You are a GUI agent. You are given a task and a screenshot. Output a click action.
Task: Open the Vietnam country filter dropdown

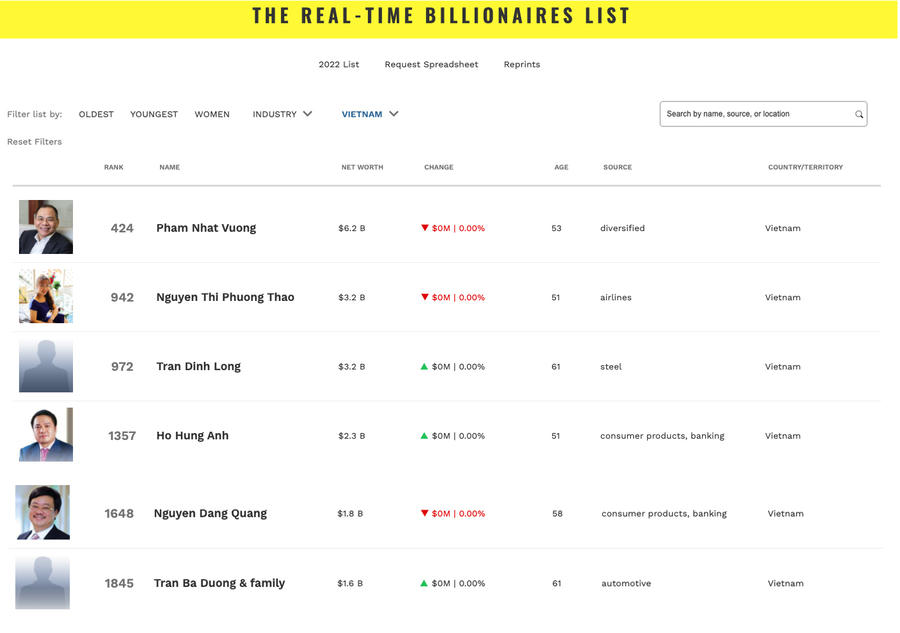point(370,114)
